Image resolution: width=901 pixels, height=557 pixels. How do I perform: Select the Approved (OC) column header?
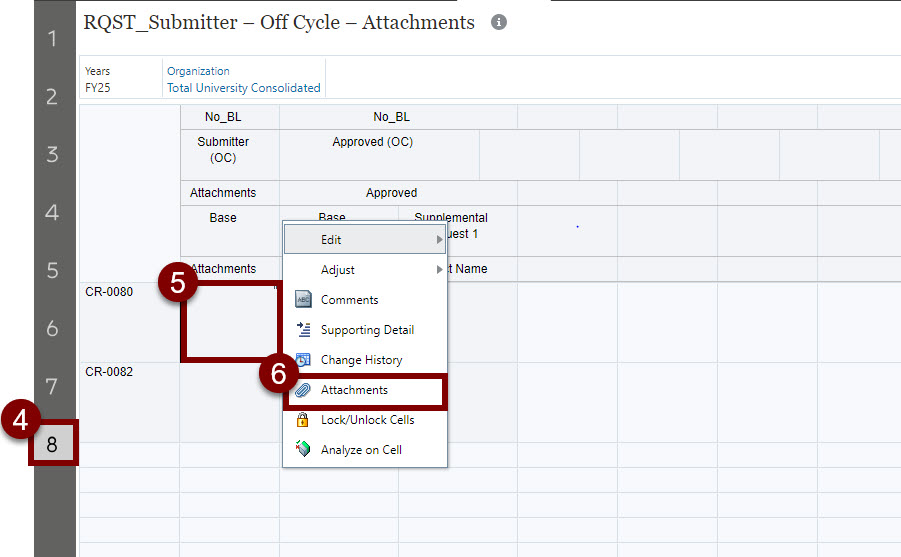point(372,142)
